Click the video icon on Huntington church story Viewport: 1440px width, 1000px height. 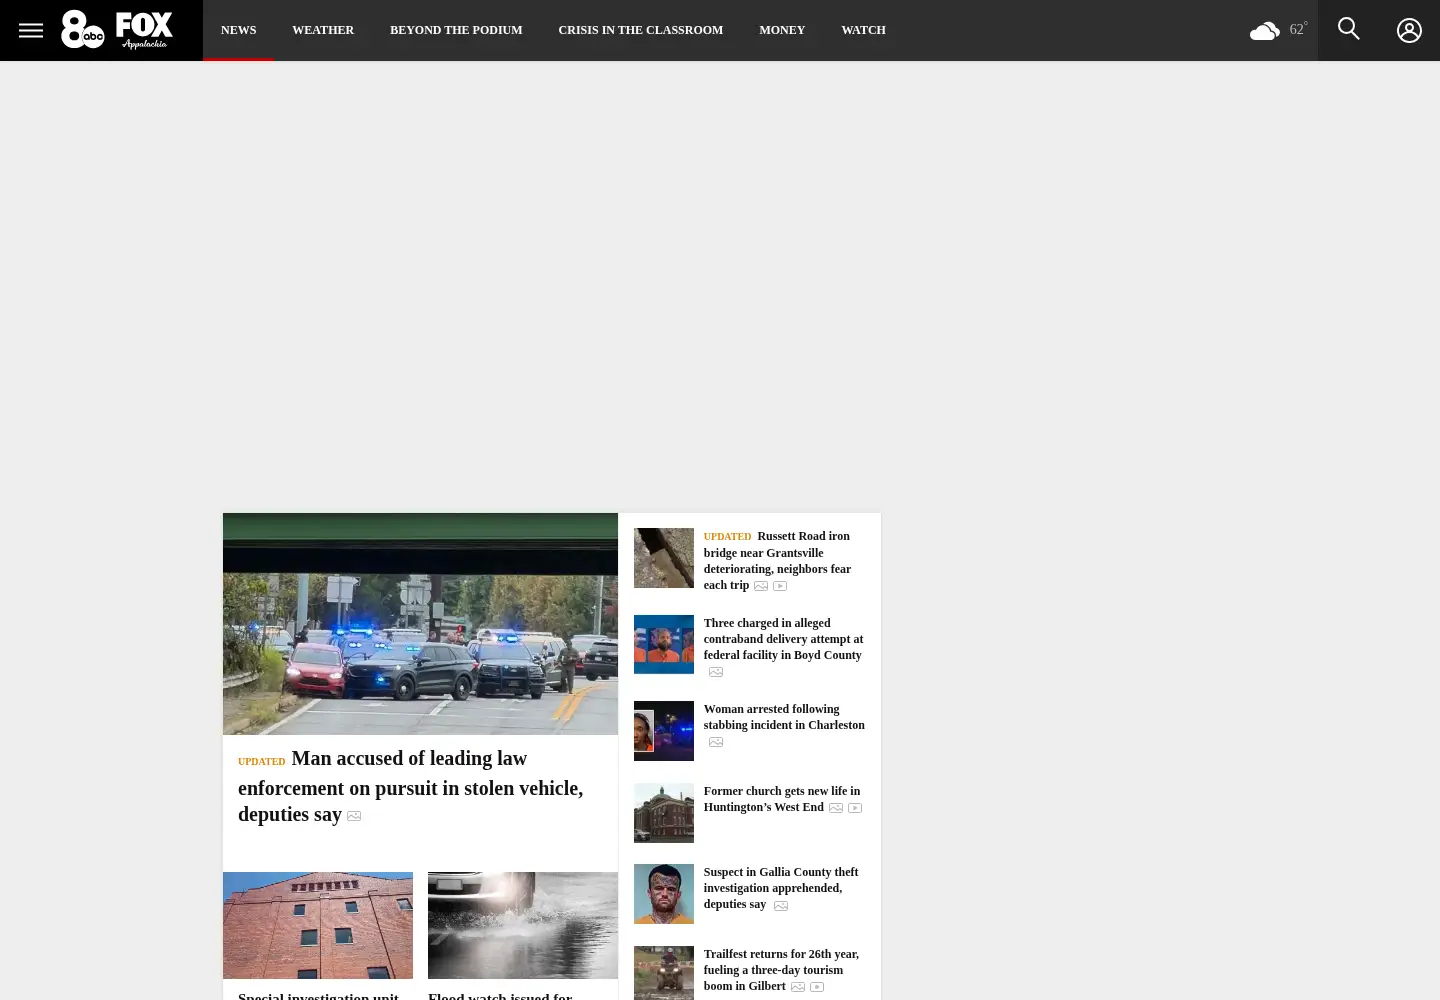coord(855,808)
